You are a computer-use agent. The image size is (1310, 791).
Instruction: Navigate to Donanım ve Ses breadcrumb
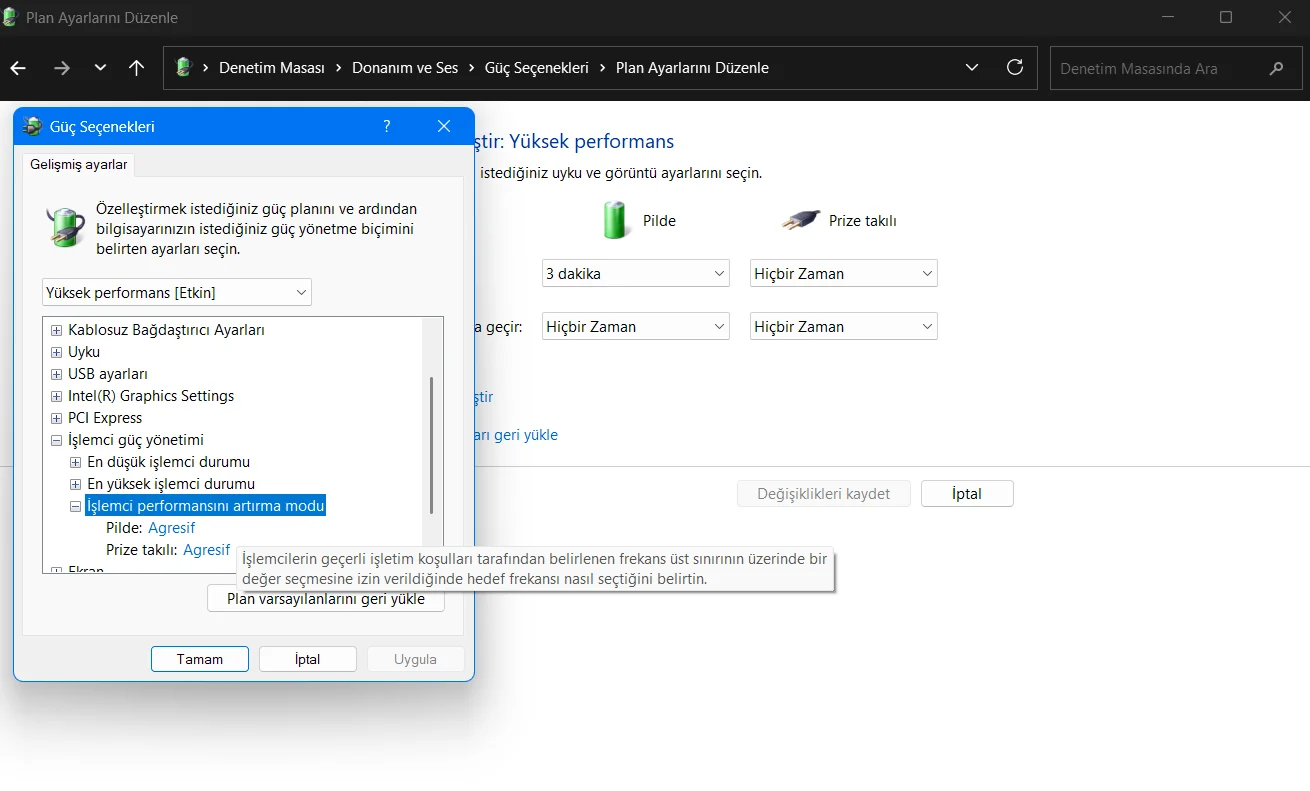coord(405,68)
